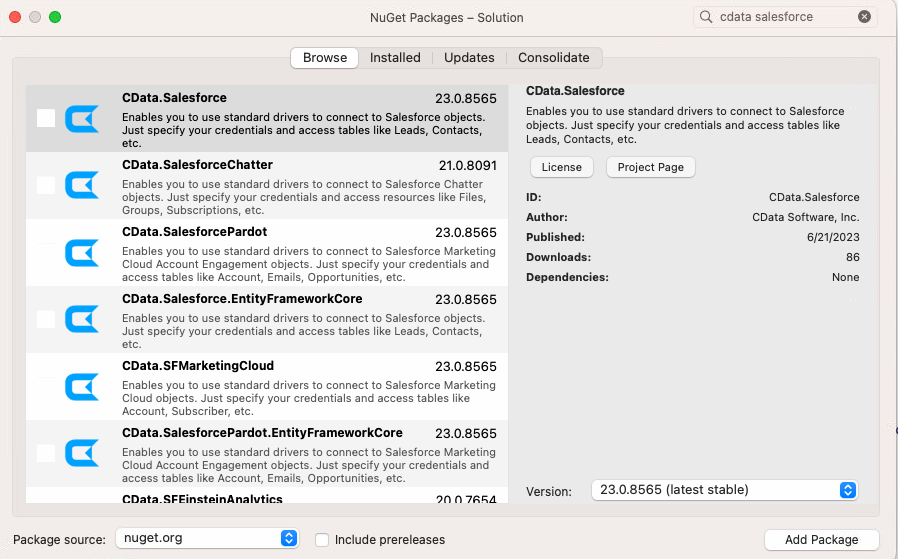Click the Dependencies value None
898x559 pixels.
click(x=845, y=277)
